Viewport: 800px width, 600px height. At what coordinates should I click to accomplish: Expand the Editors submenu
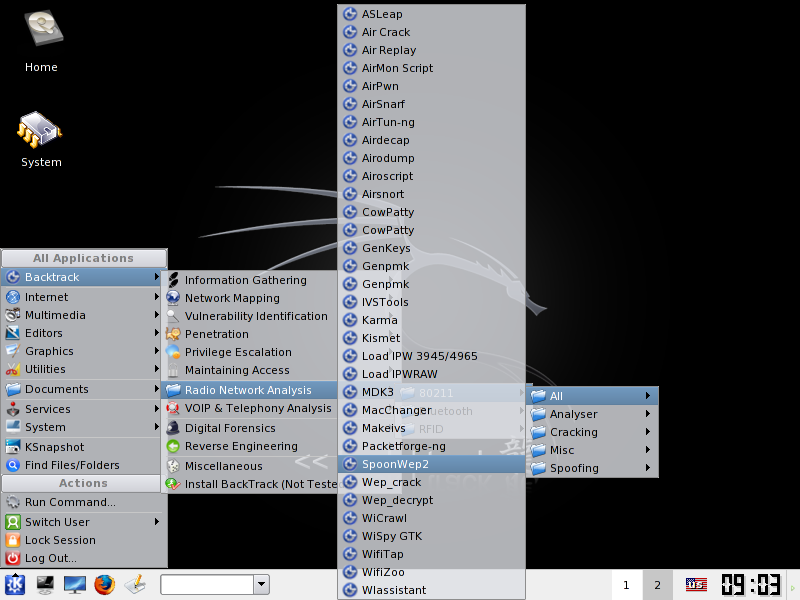tap(82, 333)
